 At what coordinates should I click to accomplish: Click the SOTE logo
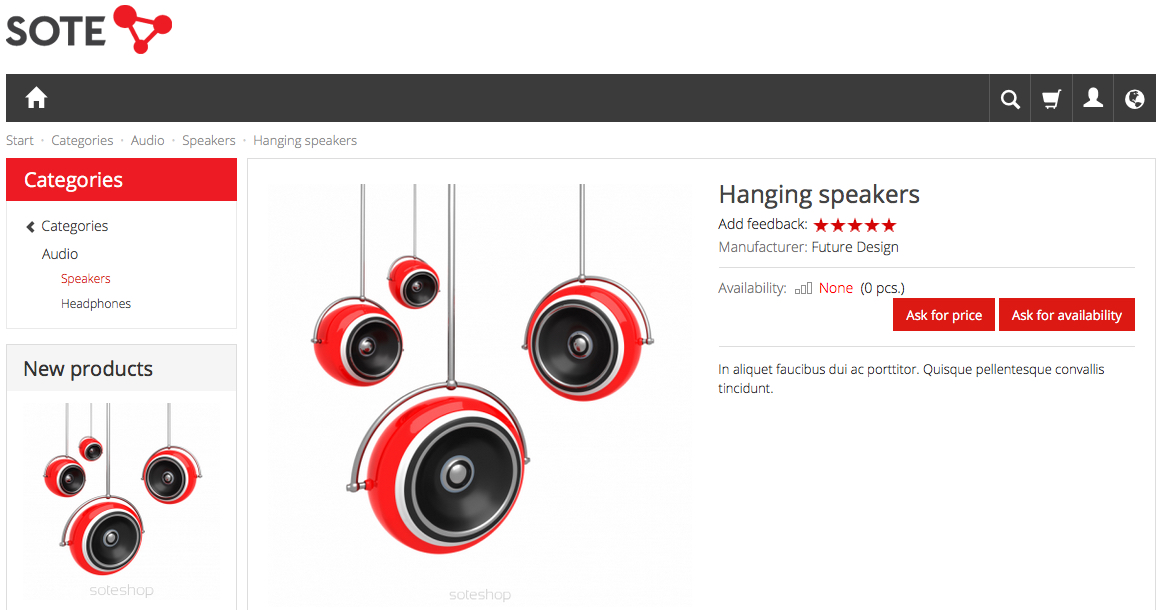[x=89, y=30]
